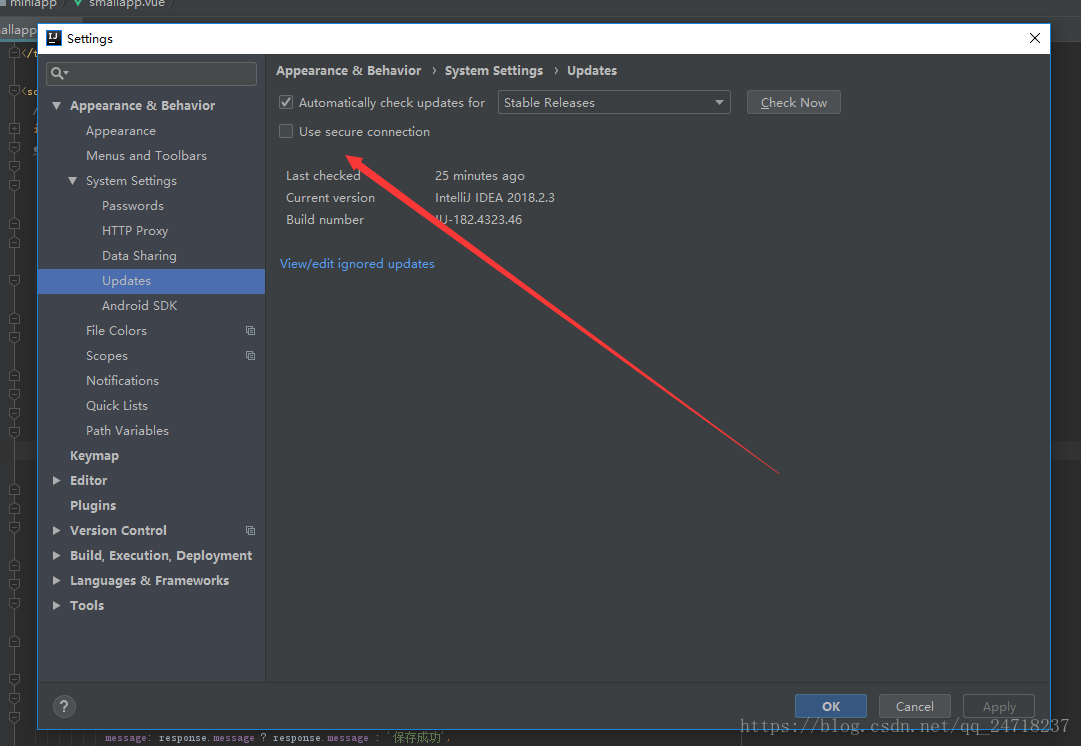Expand the Version Control settings node

[57, 530]
